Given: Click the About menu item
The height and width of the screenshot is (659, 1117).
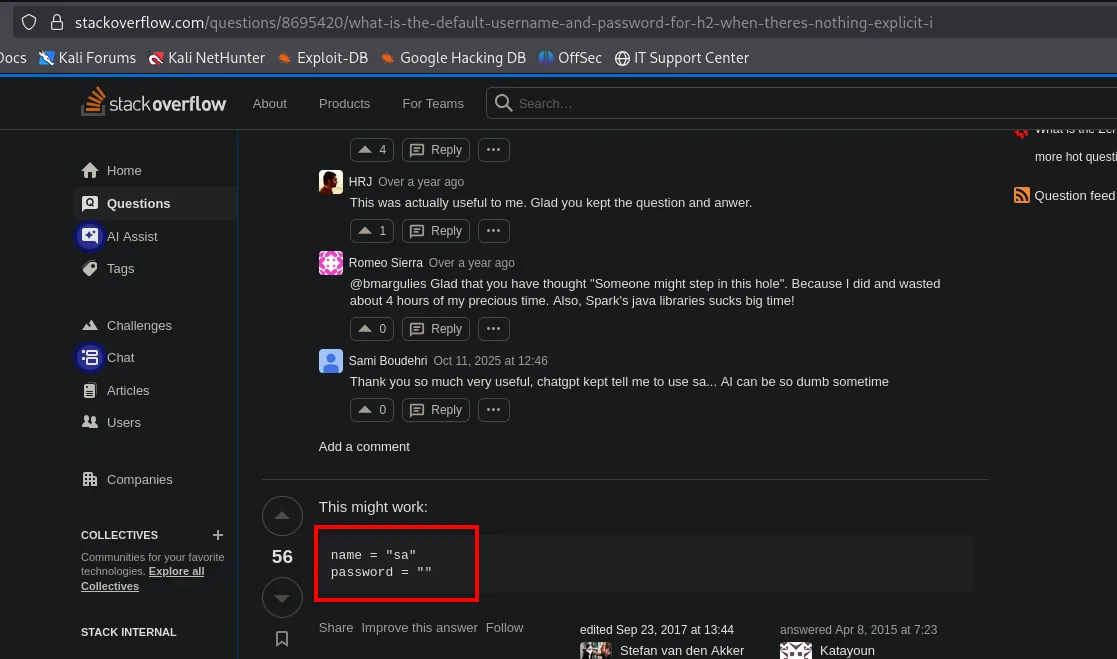Looking at the screenshot, I should coord(269,103).
